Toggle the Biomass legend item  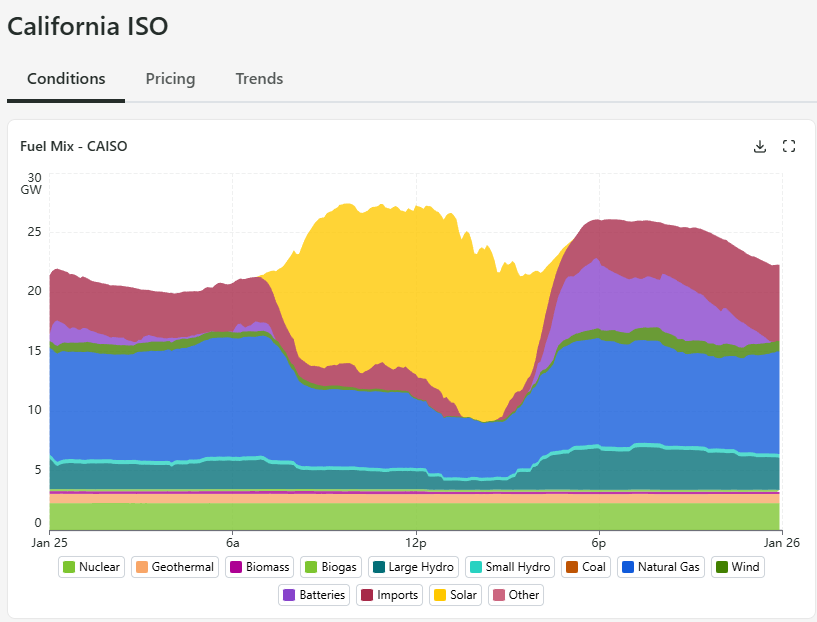point(259,567)
